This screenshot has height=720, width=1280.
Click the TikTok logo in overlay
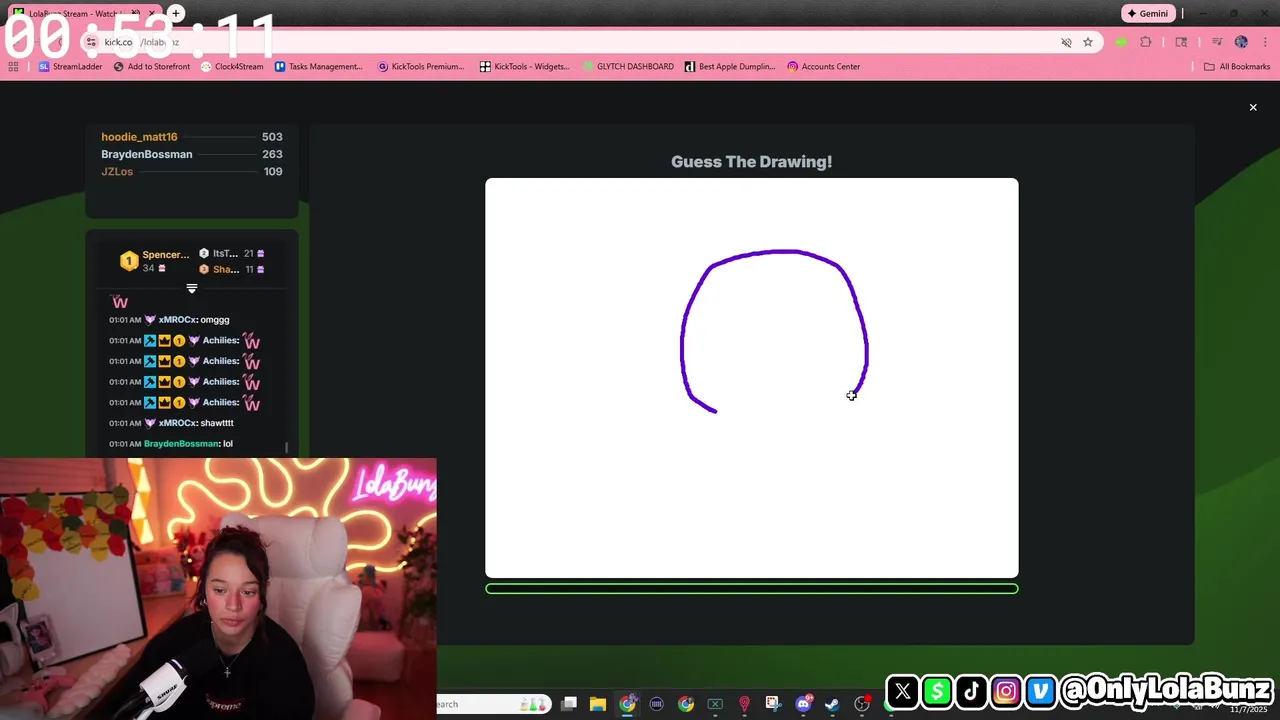pyautogui.click(x=971, y=690)
